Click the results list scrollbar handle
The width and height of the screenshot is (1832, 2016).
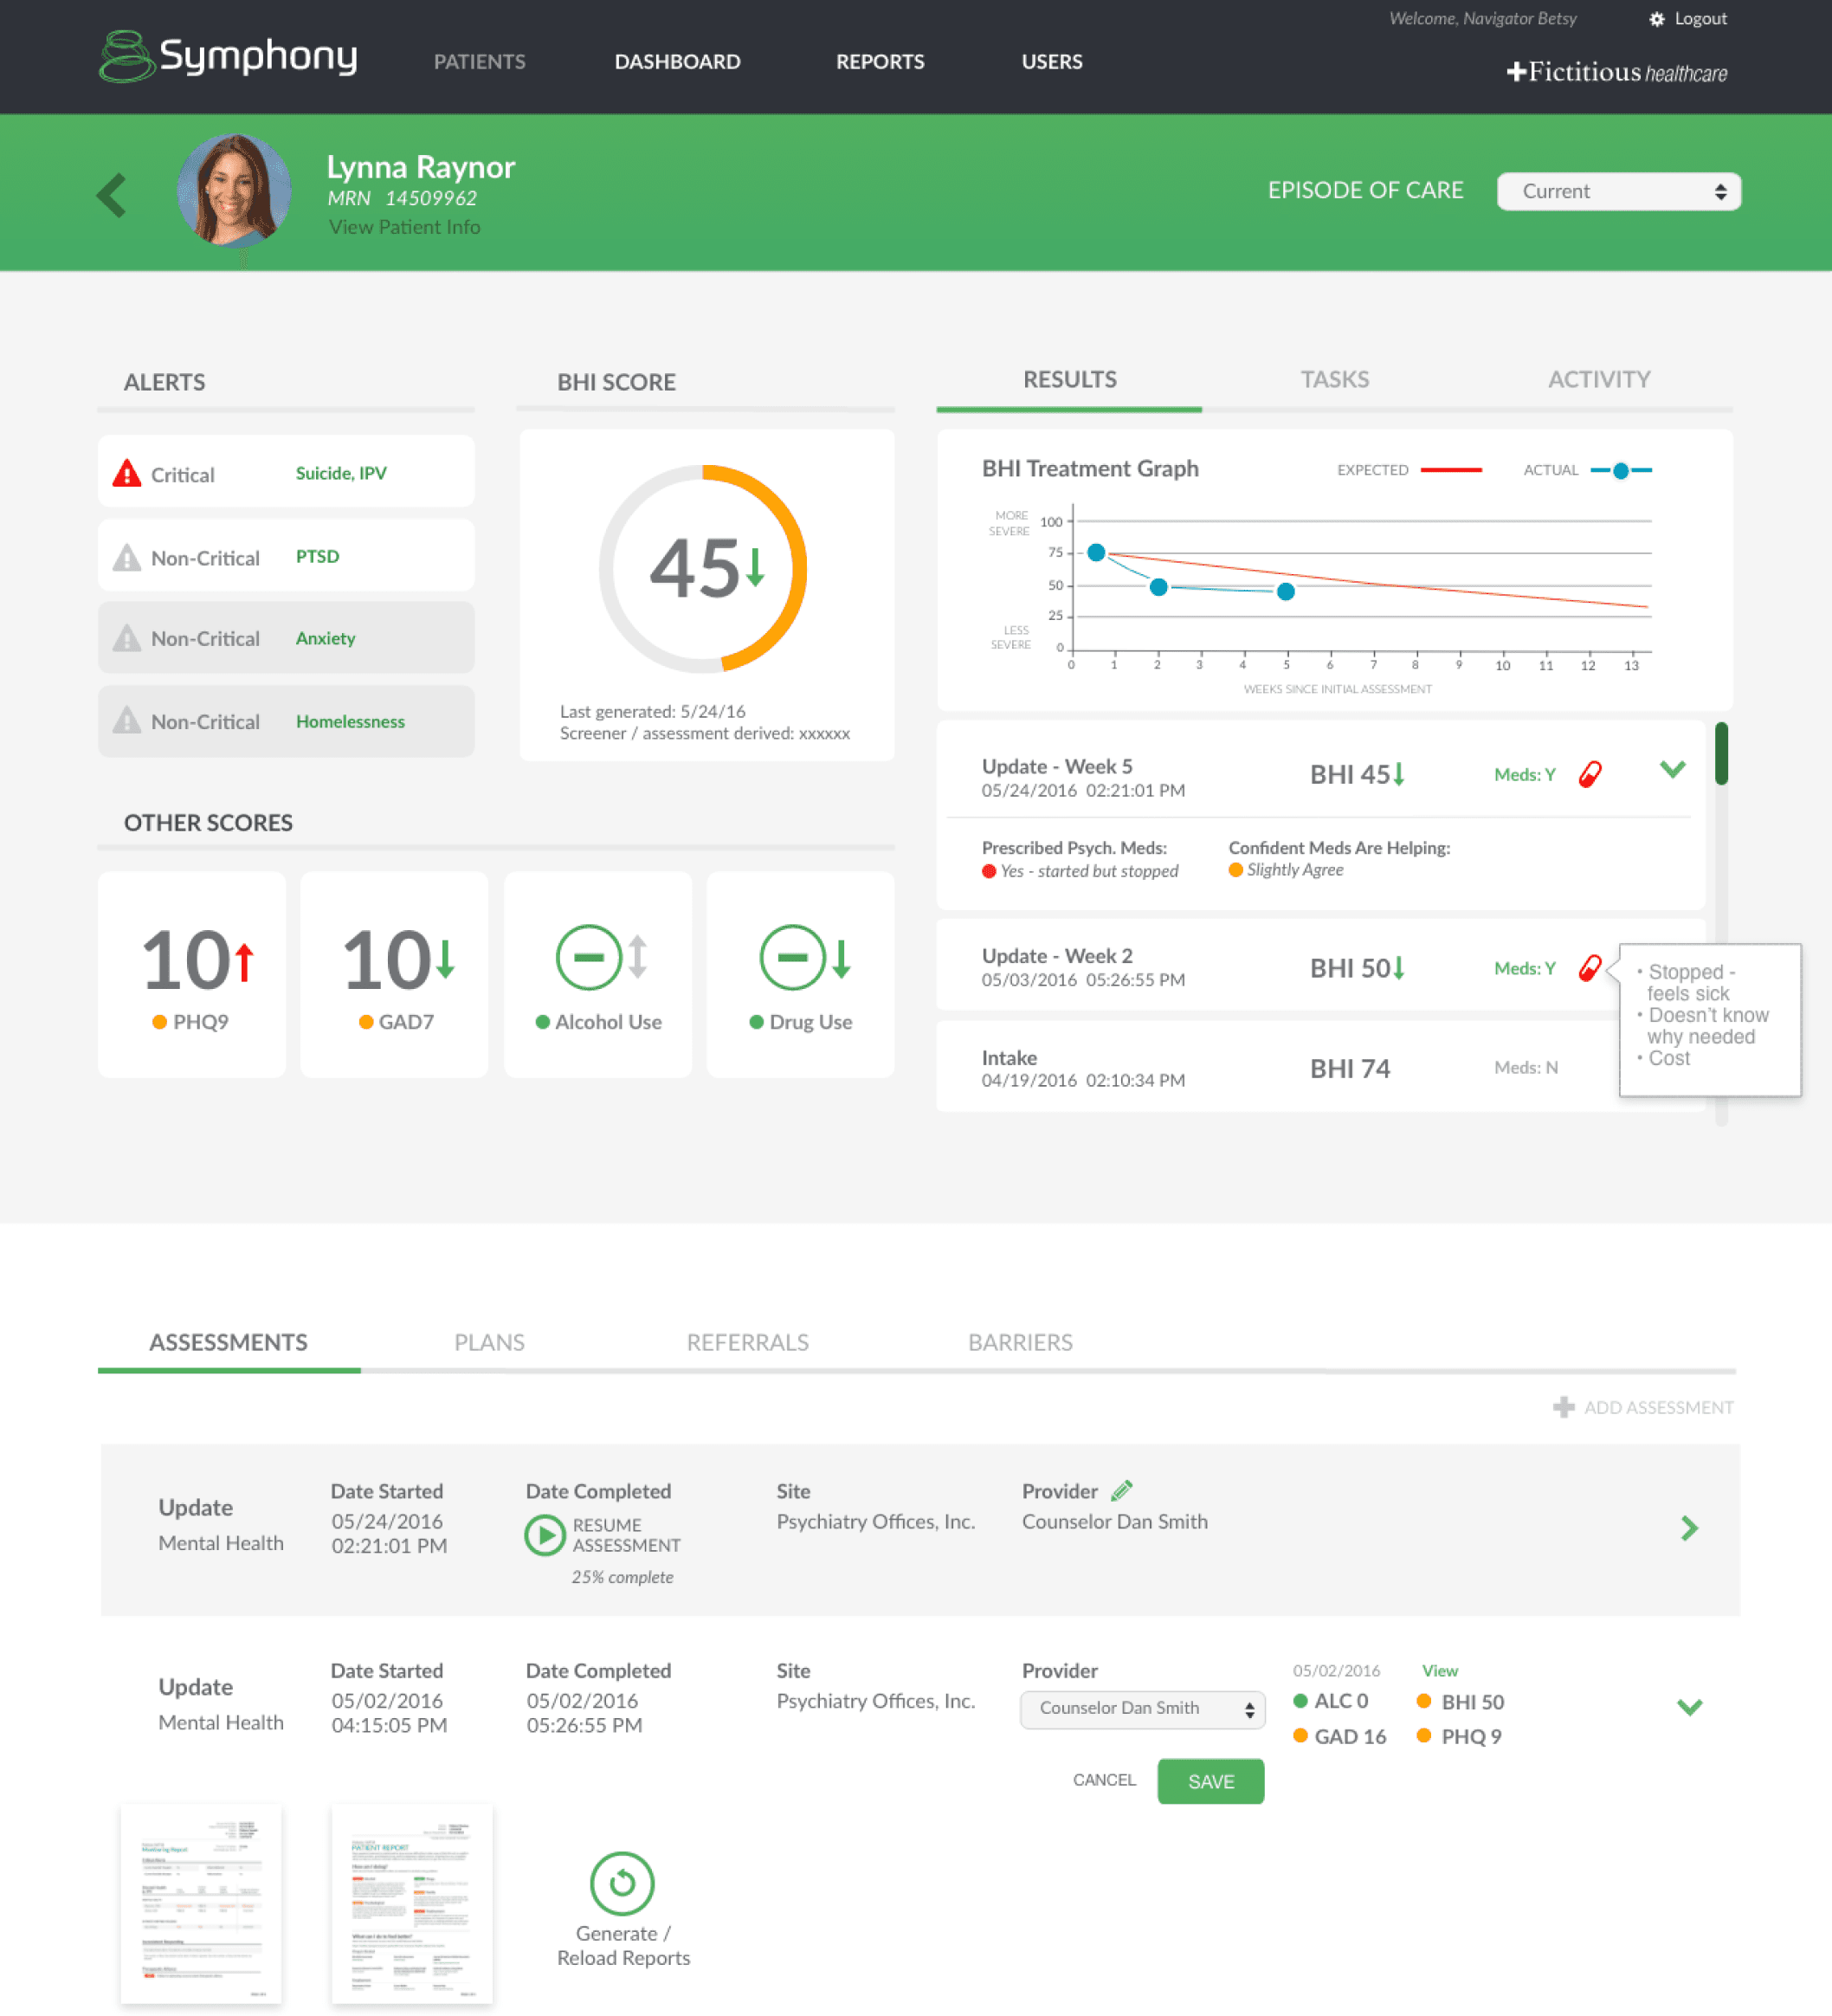tap(1721, 754)
